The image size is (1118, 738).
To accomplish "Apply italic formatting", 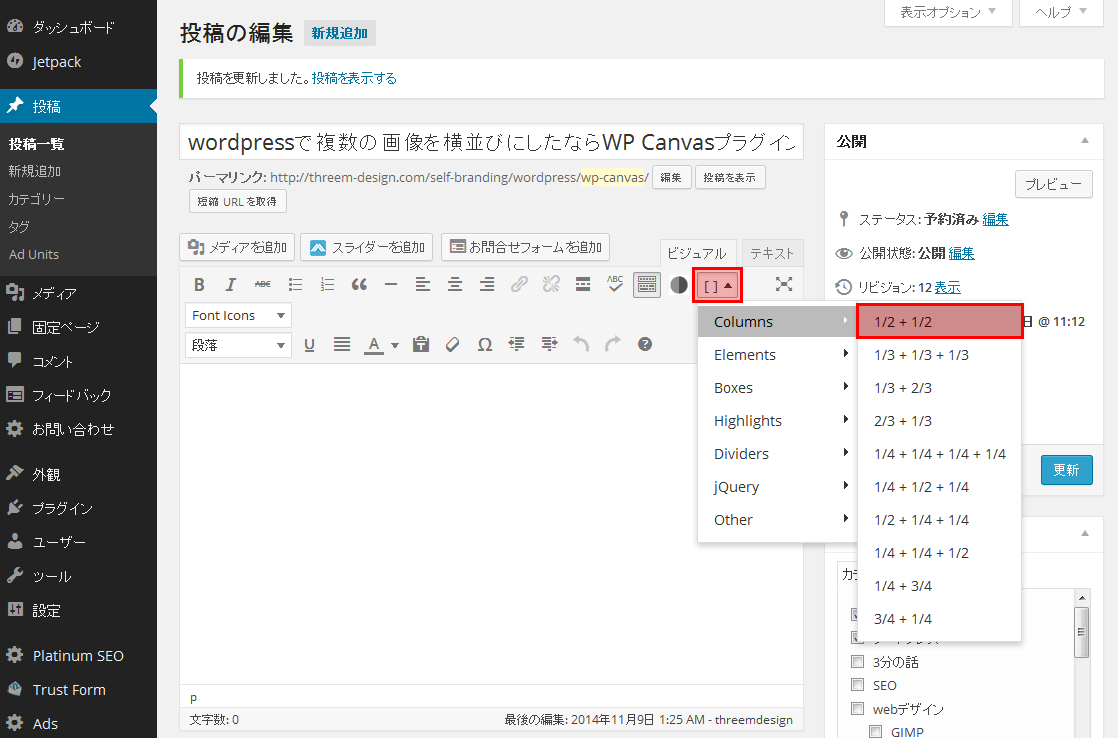I will click(x=230, y=285).
